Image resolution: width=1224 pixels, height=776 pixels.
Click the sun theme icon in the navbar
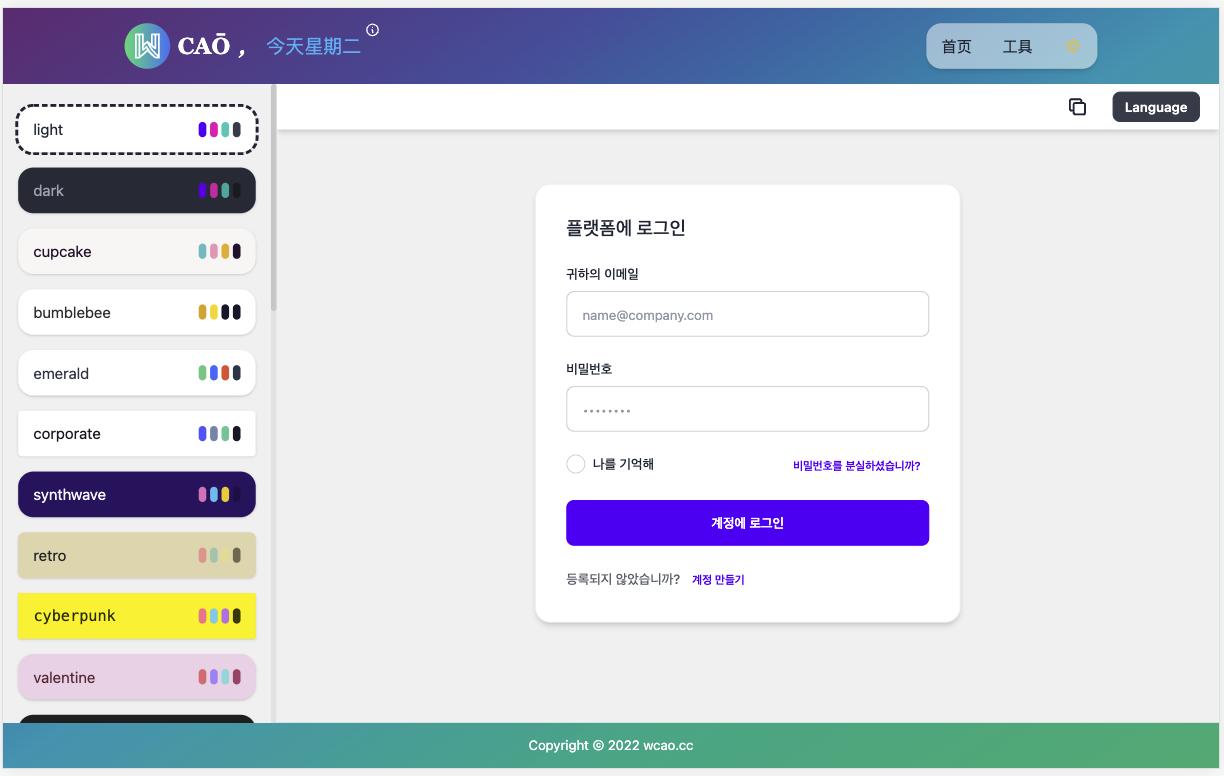pos(1072,46)
